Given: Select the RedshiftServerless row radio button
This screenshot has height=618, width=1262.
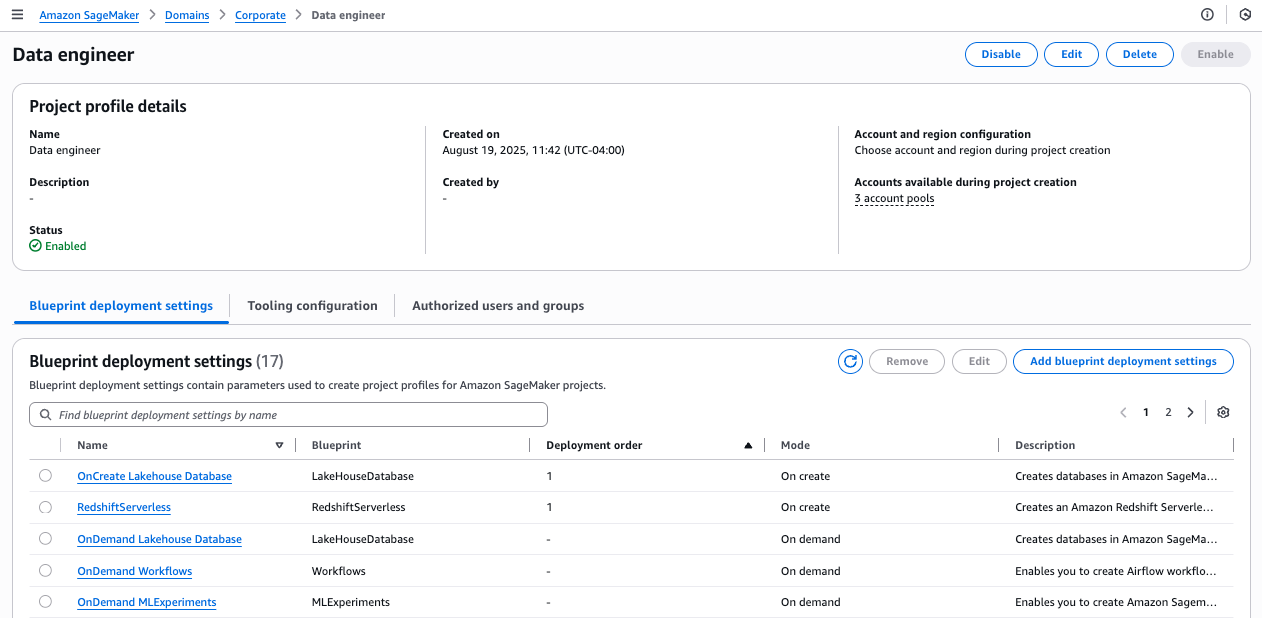Looking at the screenshot, I should 45,508.
